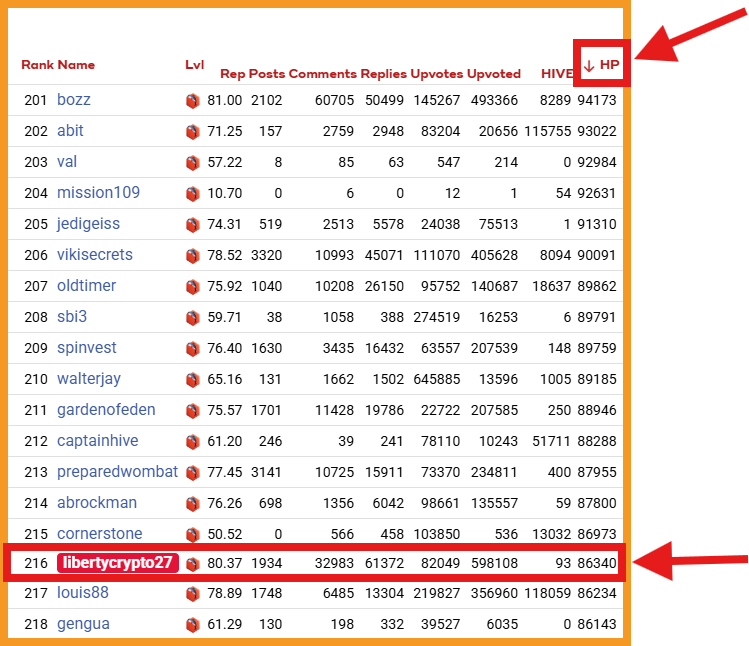
Task: Open the walterjay profile link
Action: [x=89, y=379]
